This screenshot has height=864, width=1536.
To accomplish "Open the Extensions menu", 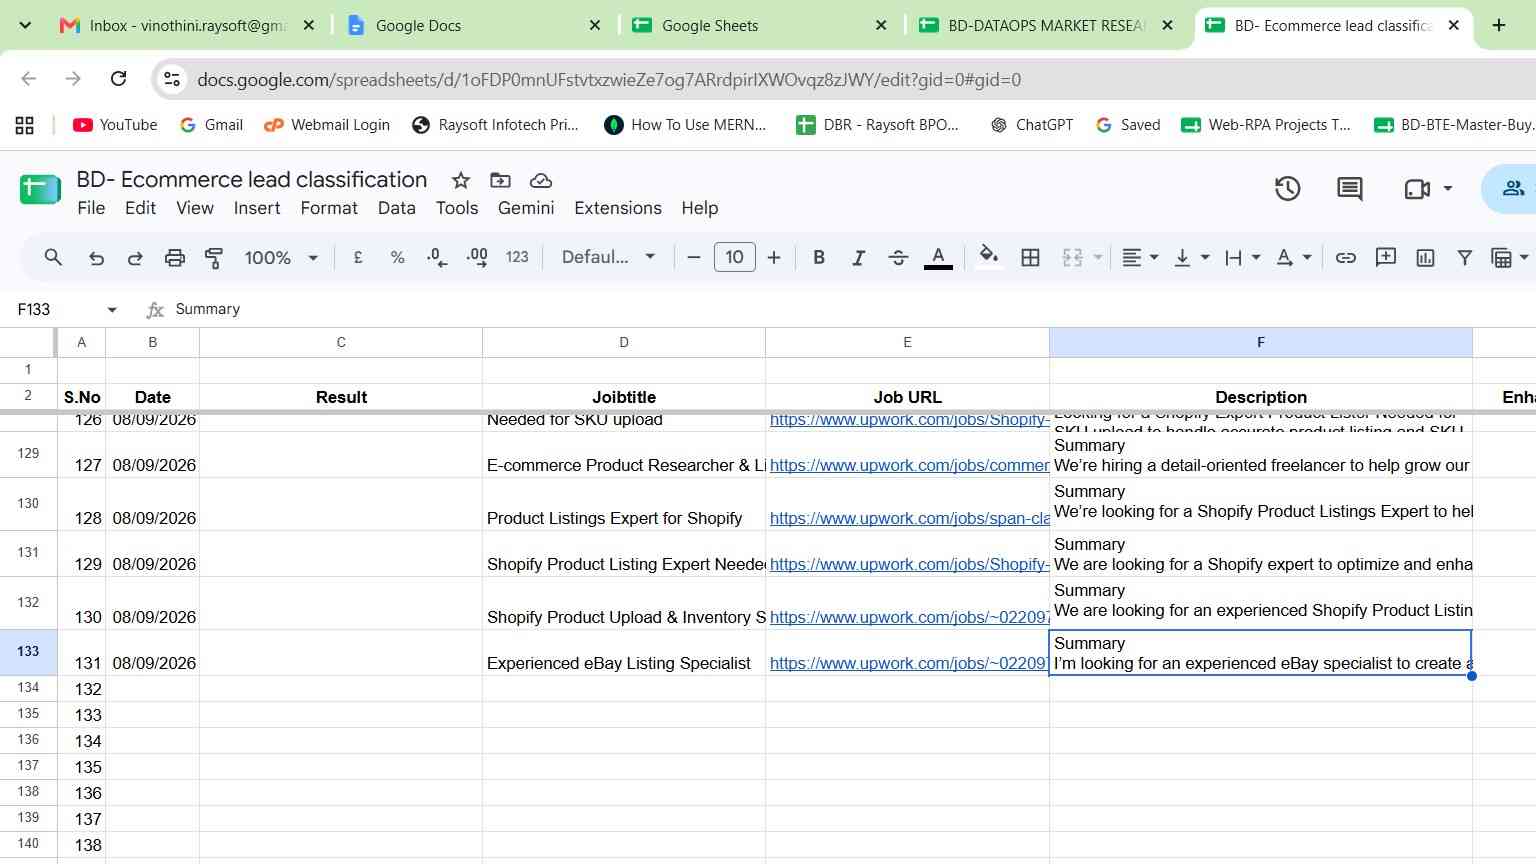I will click(618, 208).
